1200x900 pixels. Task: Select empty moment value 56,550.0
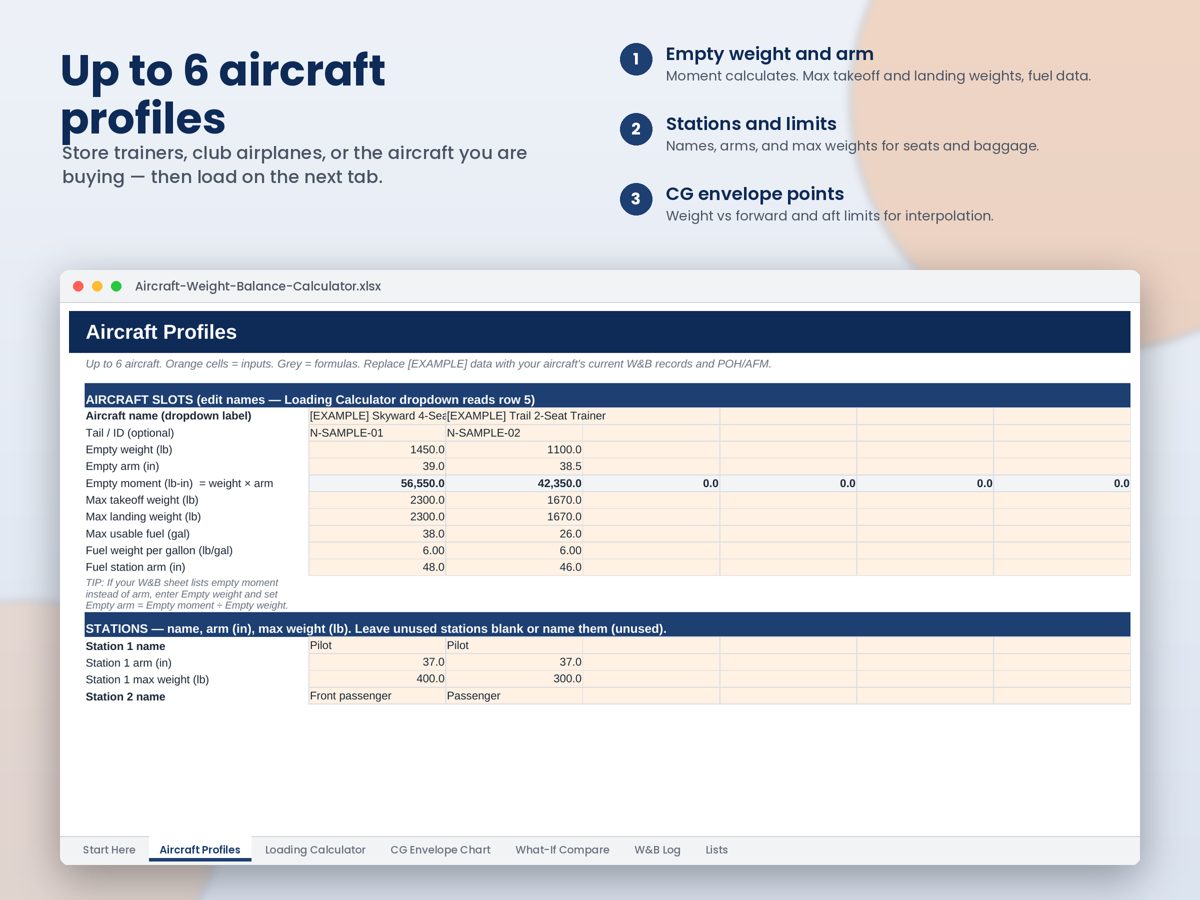tap(377, 483)
